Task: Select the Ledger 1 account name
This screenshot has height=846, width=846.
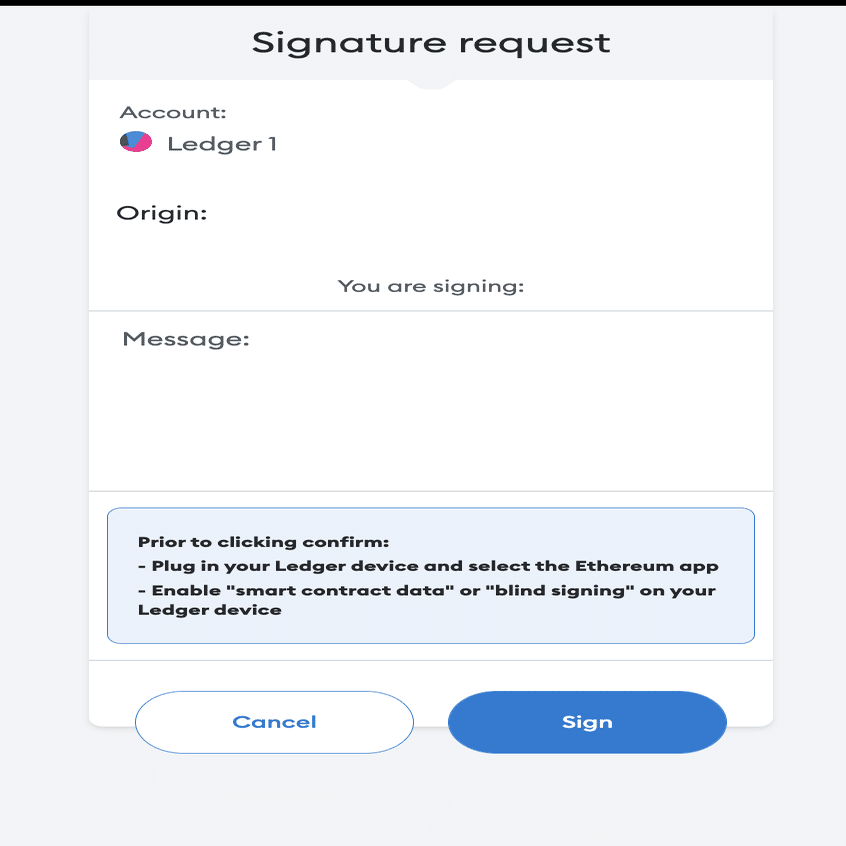Action: point(222,144)
